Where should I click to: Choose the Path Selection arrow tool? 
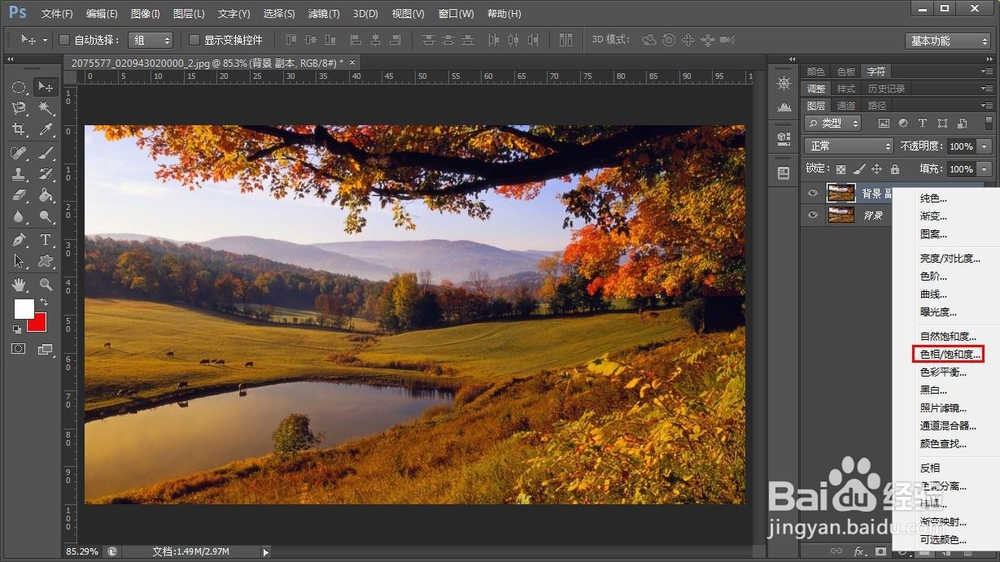click(18, 262)
